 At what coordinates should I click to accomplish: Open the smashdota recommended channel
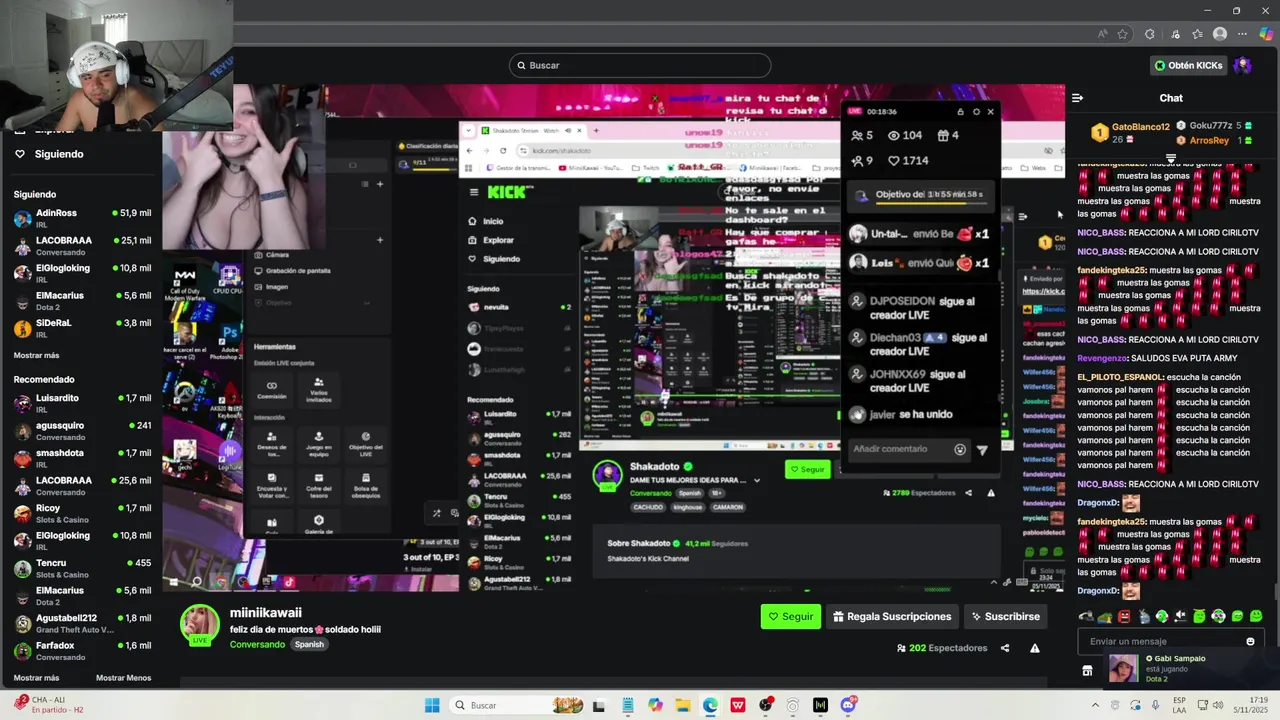[x=82, y=459]
